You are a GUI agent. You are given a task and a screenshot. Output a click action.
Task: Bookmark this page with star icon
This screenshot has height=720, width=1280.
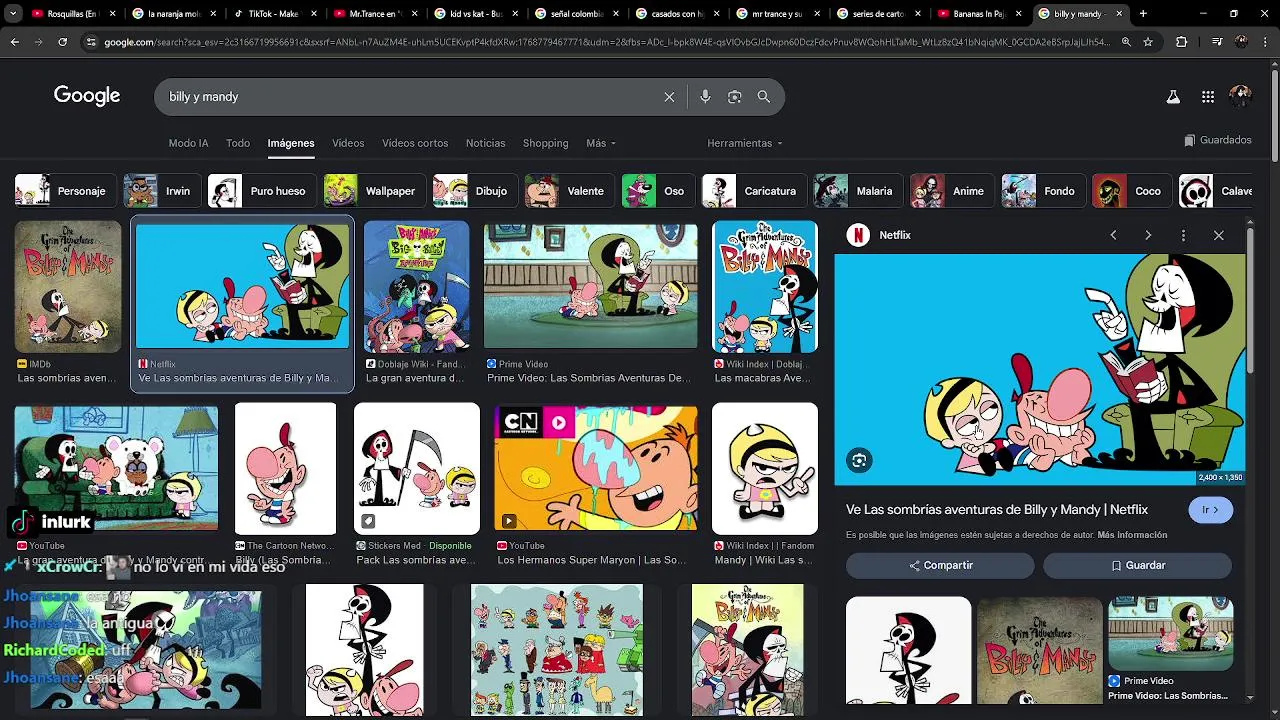click(x=1148, y=42)
